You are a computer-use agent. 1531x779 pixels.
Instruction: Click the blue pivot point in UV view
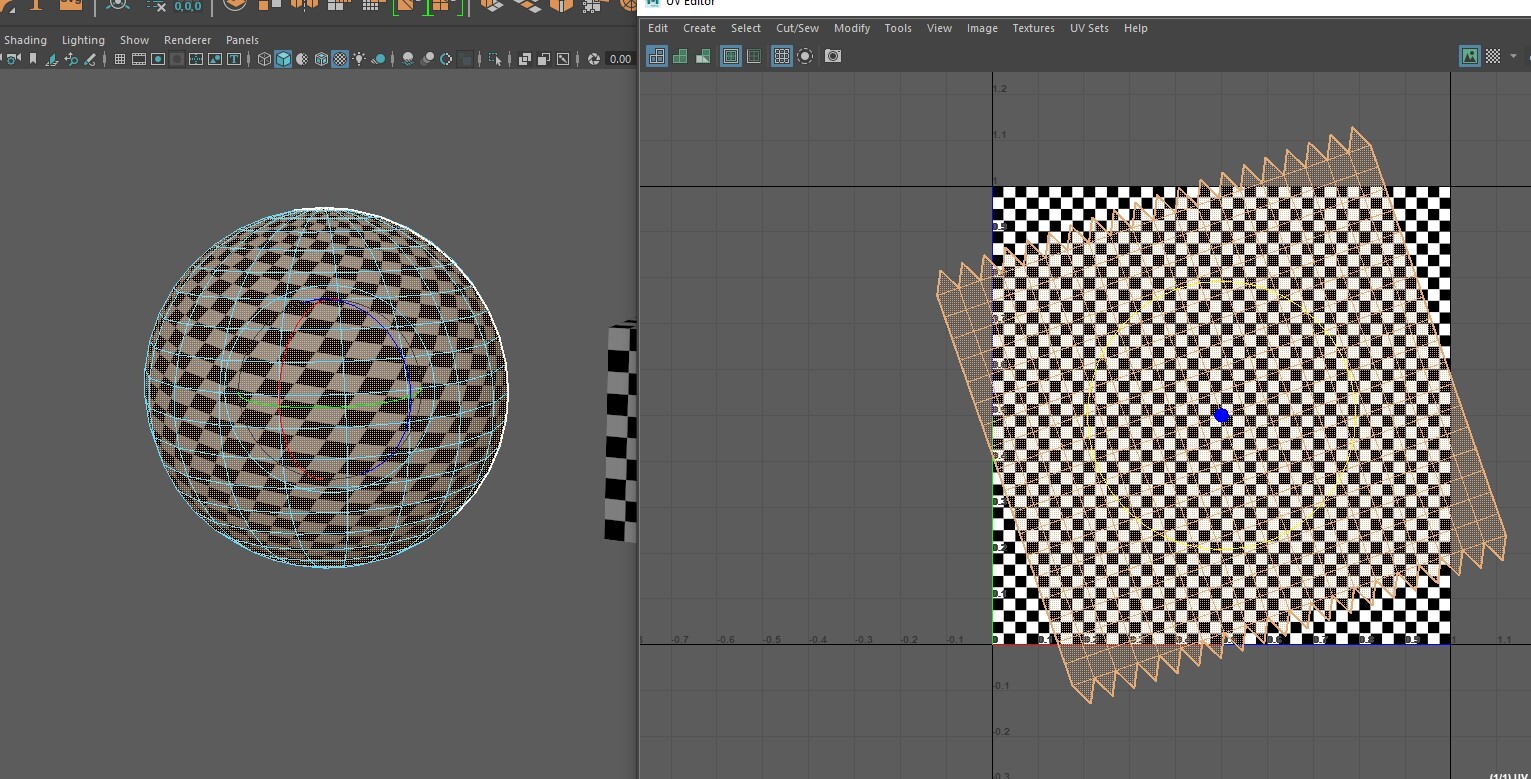1221,415
